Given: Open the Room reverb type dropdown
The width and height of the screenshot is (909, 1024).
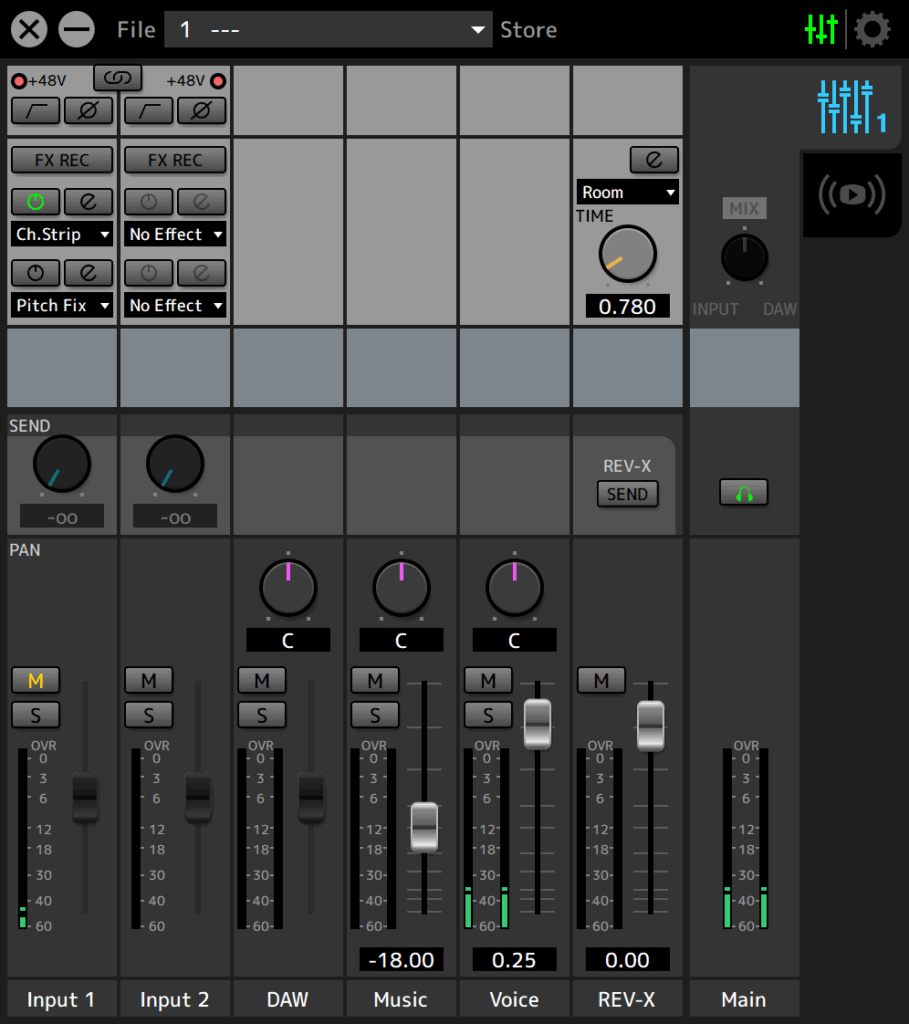Looking at the screenshot, I should click(628, 192).
